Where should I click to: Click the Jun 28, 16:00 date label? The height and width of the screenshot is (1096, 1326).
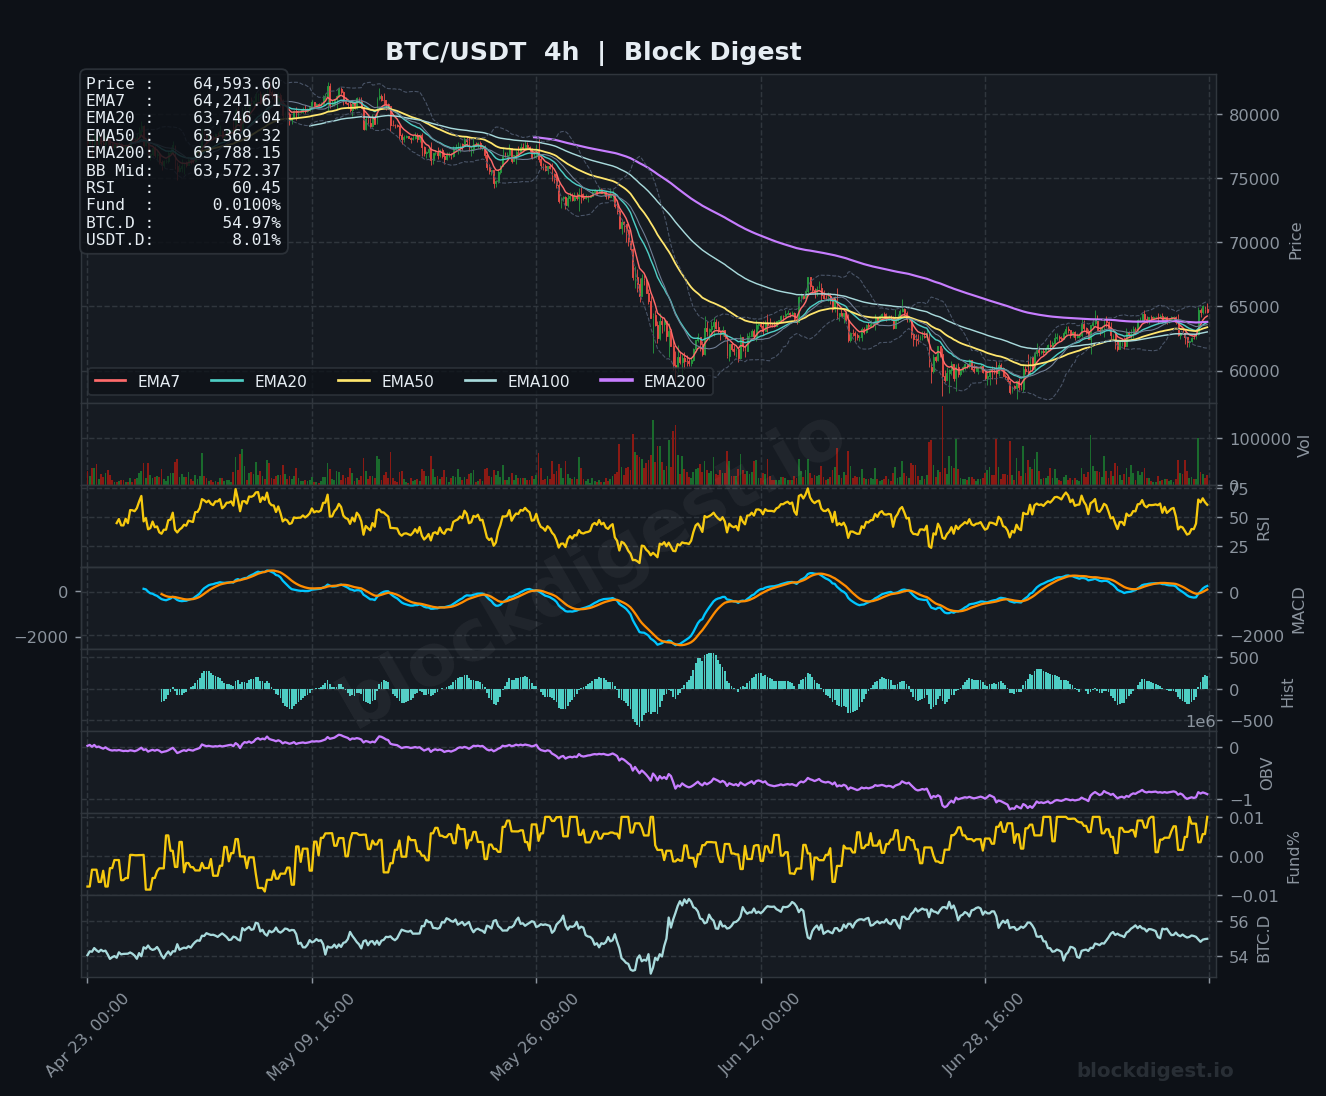[983, 1035]
